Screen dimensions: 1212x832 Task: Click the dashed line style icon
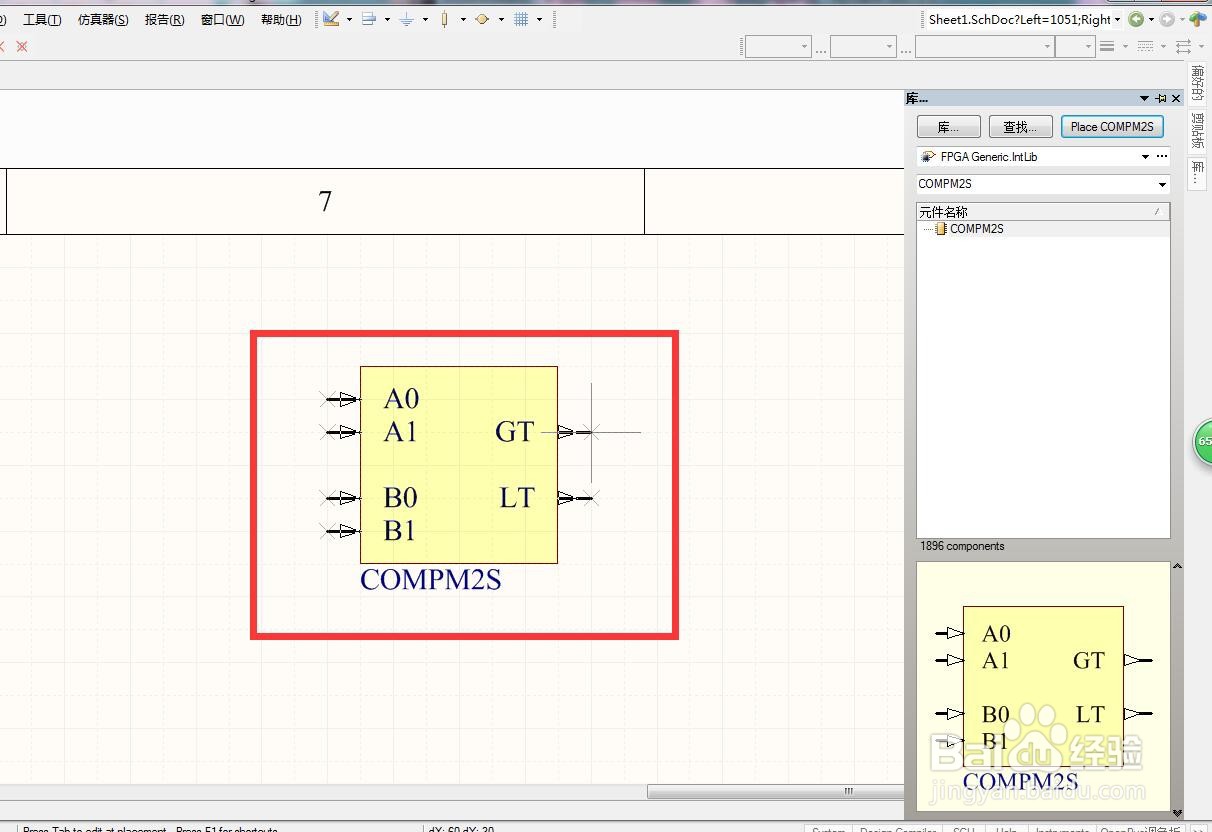[1146, 46]
